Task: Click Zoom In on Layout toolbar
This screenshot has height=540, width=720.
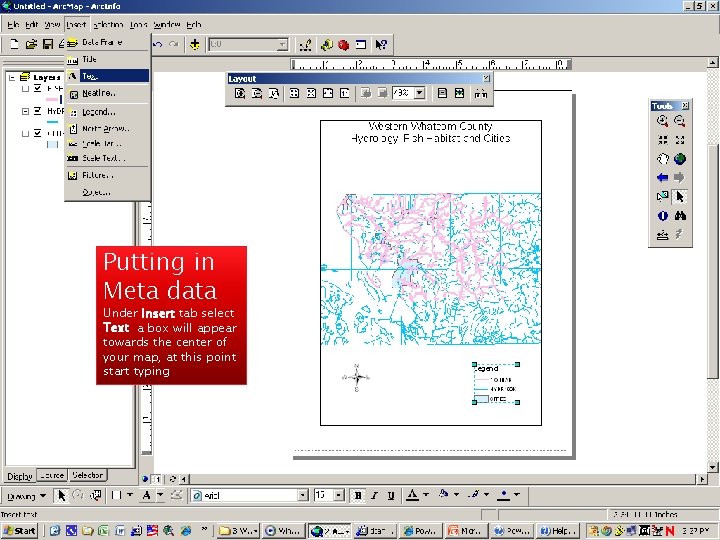Action: tap(240, 93)
